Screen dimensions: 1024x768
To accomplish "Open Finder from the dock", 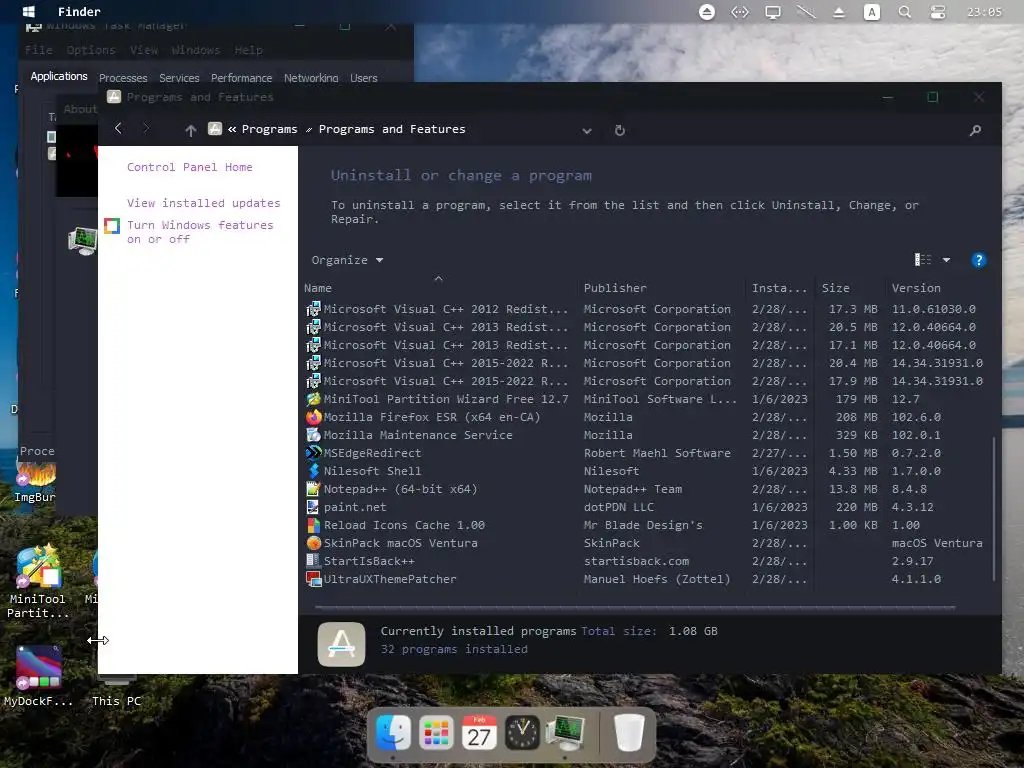I will pos(393,733).
